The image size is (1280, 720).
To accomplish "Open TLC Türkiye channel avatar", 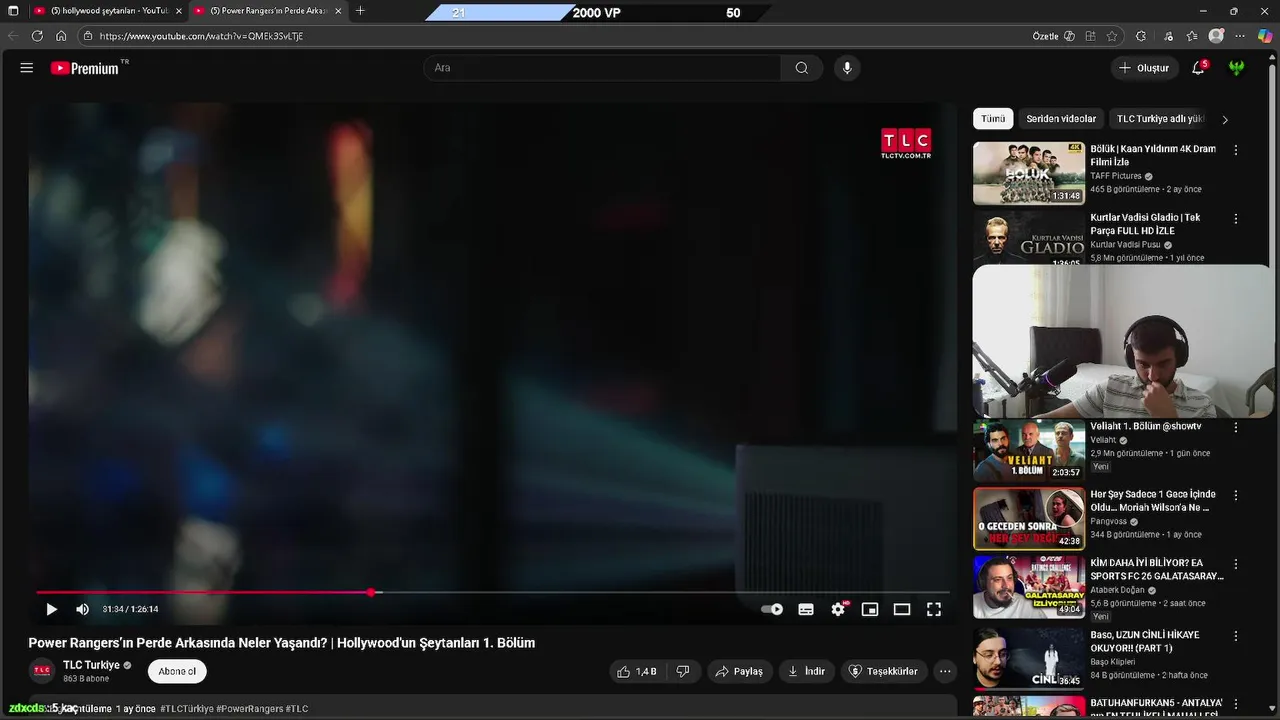I will pyautogui.click(x=42, y=671).
